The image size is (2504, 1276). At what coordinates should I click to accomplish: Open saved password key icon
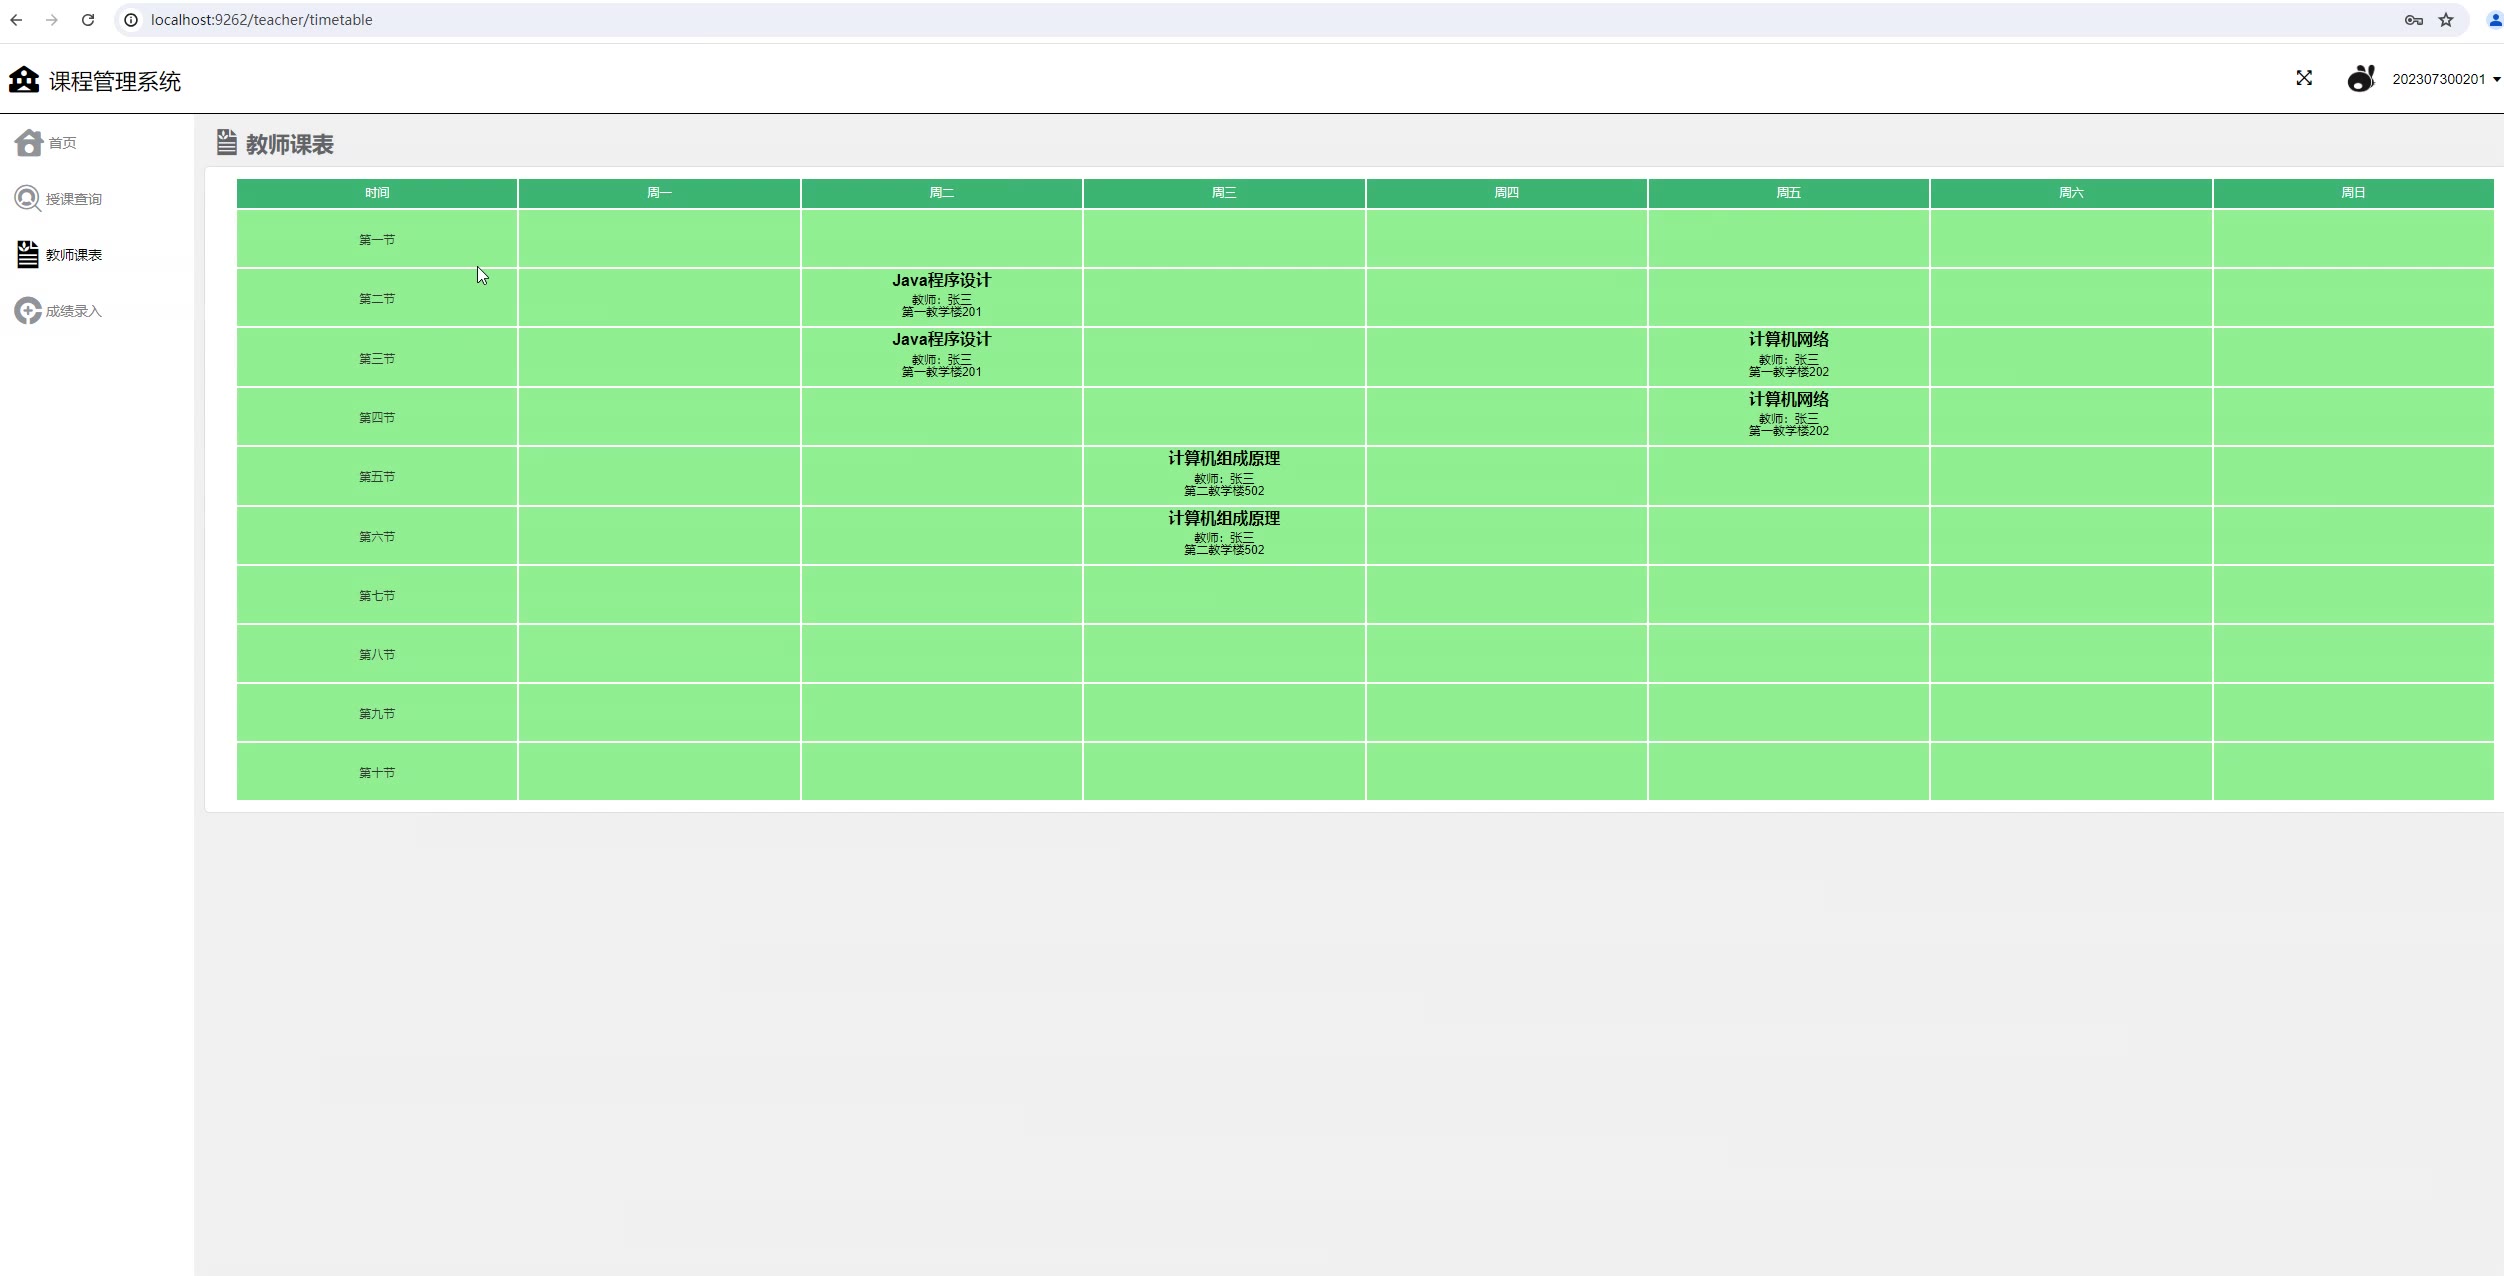(2413, 20)
